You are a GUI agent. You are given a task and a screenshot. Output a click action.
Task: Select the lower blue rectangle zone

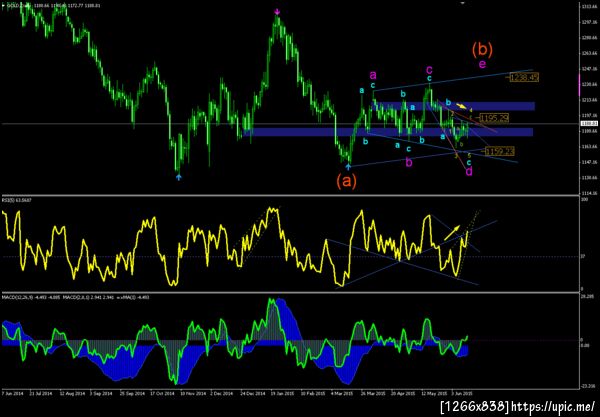[x=388, y=132]
